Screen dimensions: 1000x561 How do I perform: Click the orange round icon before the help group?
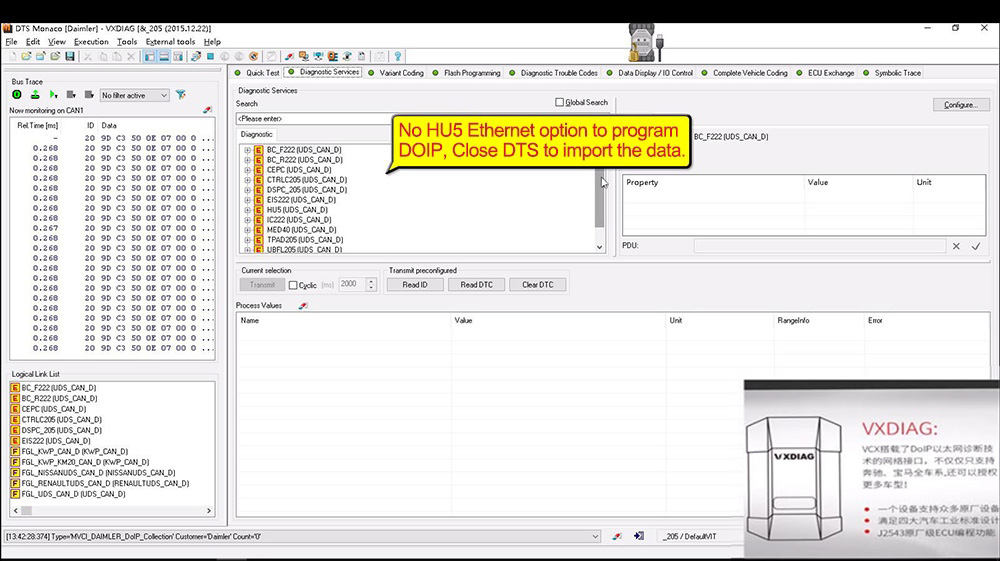(253, 57)
